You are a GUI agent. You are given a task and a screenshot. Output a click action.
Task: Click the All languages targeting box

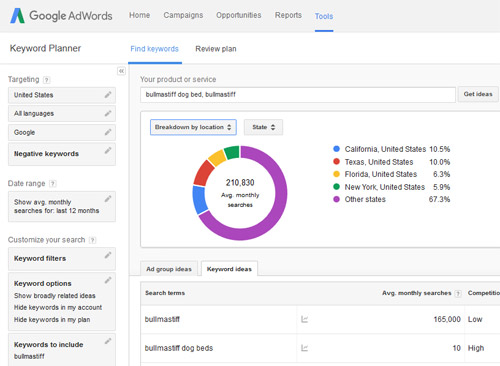[62, 114]
